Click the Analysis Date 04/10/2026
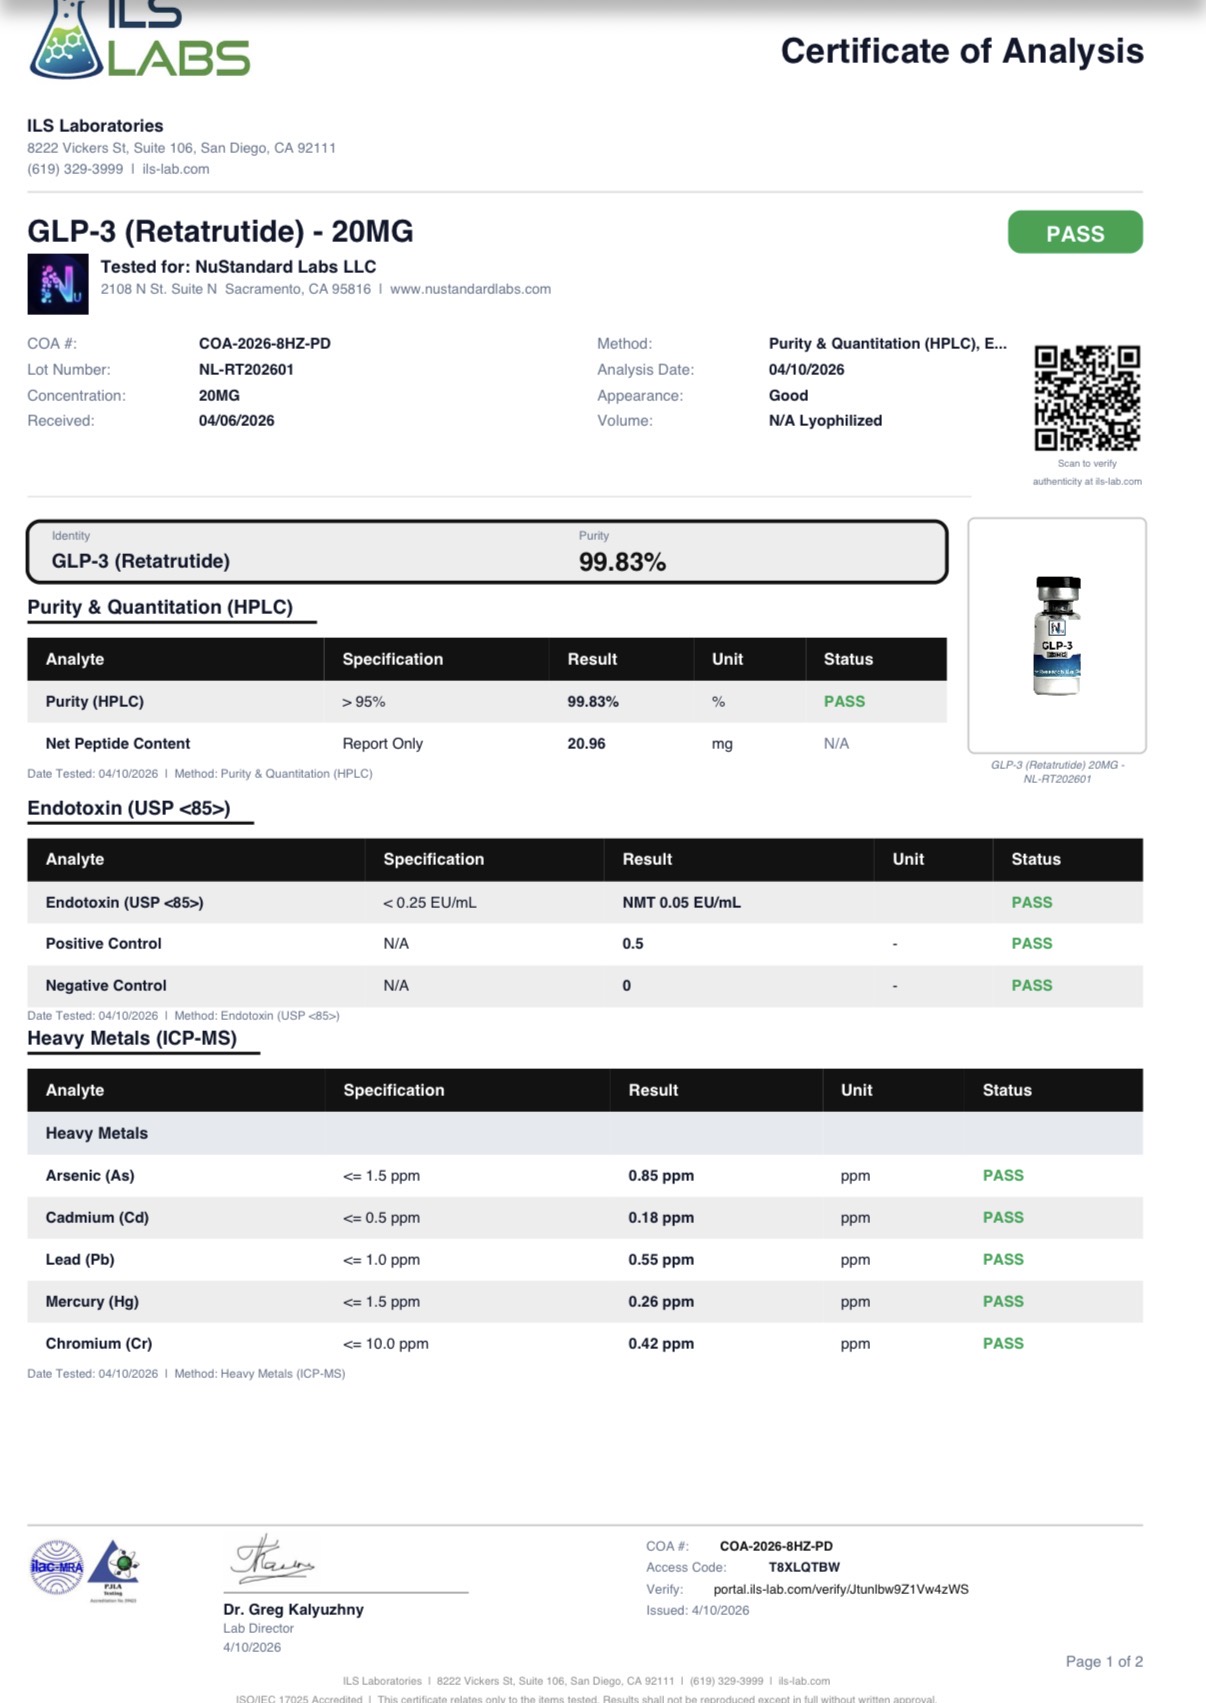Viewport: 1206px width, 1703px height. tap(806, 369)
